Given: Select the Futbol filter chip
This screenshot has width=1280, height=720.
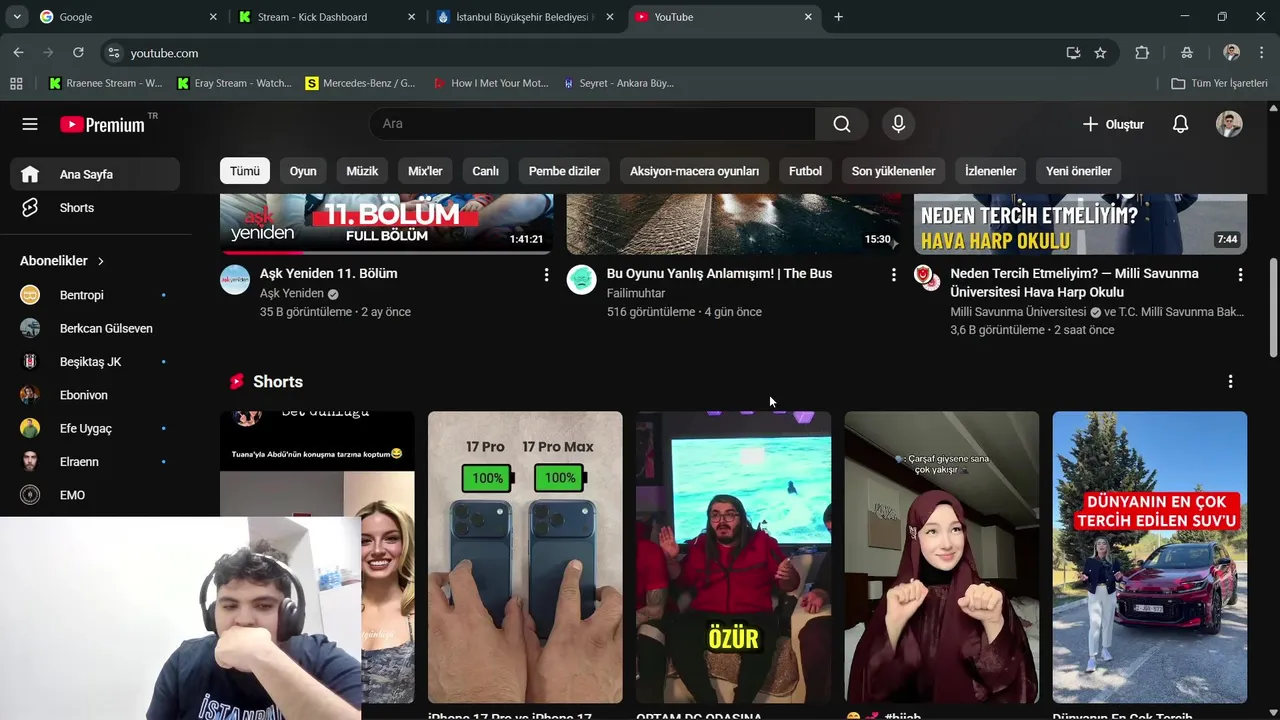Looking at the screenshot, I should pyautogui.click(x=805, y=171).
